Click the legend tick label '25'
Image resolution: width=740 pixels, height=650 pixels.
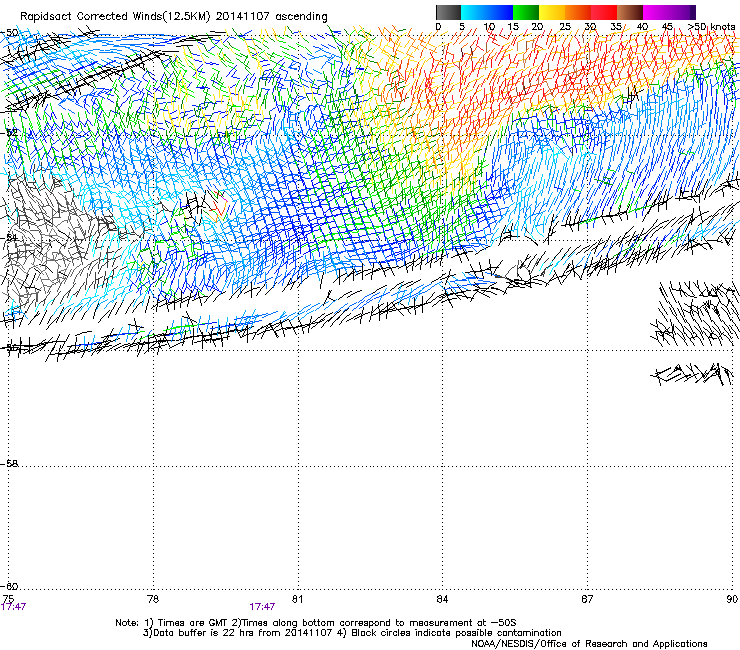(564, 27)
